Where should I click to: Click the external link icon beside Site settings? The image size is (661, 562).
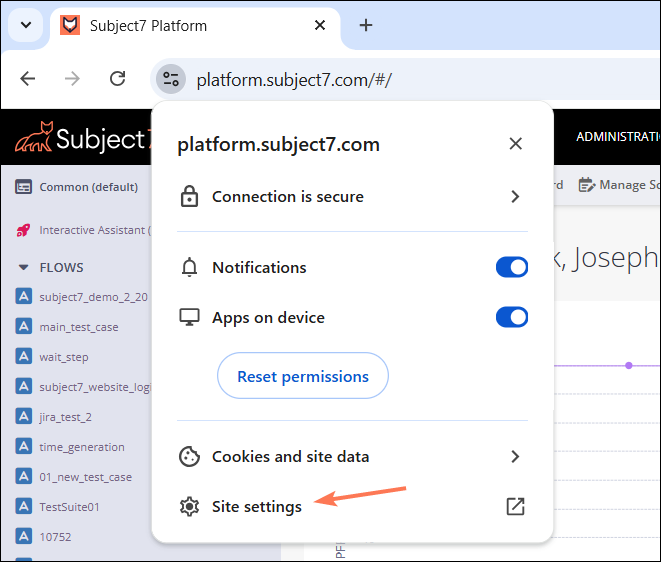[x=515, y=506]
